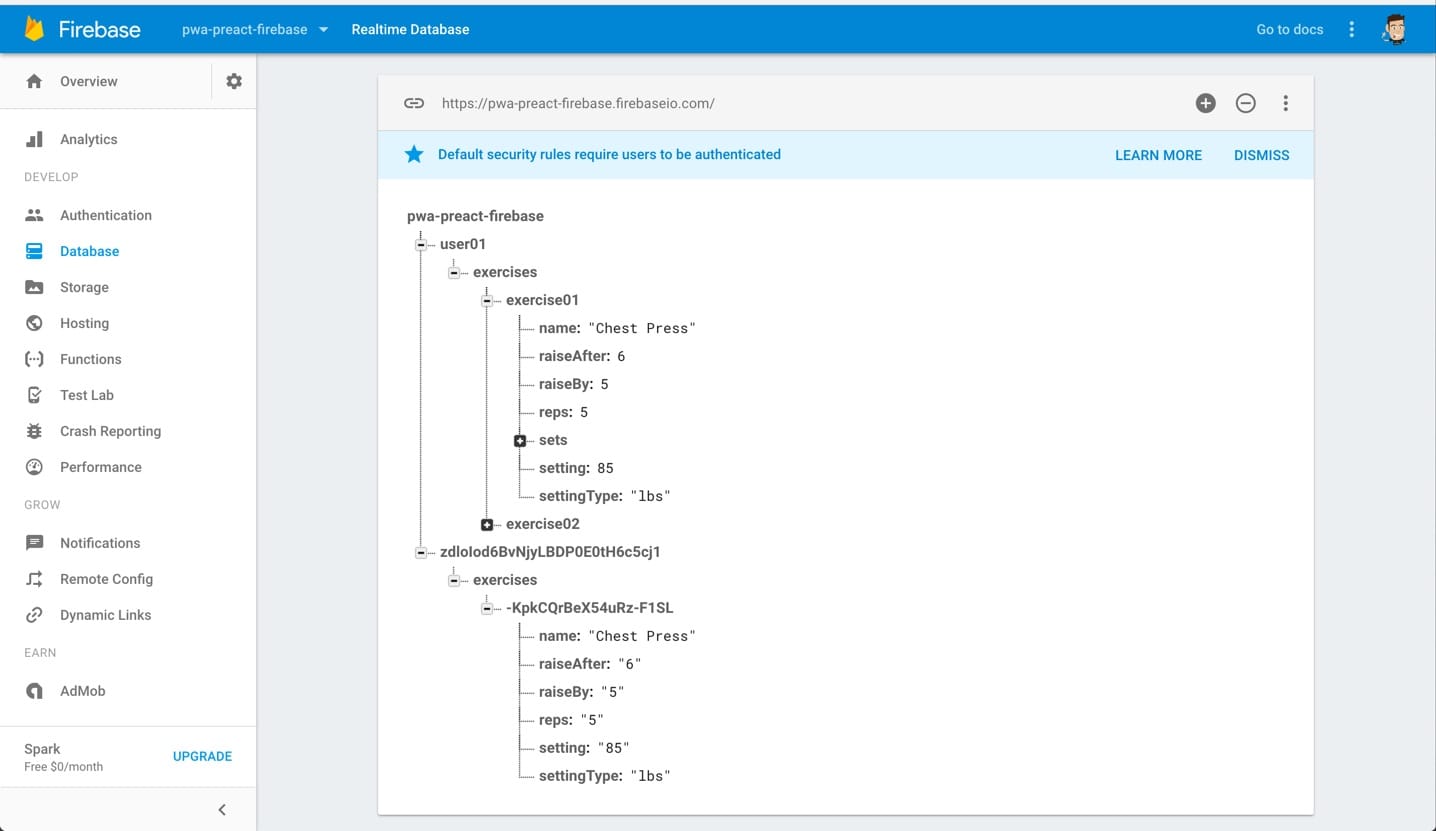Click LEARN MORE about security rules

[x=1158, y=155]
